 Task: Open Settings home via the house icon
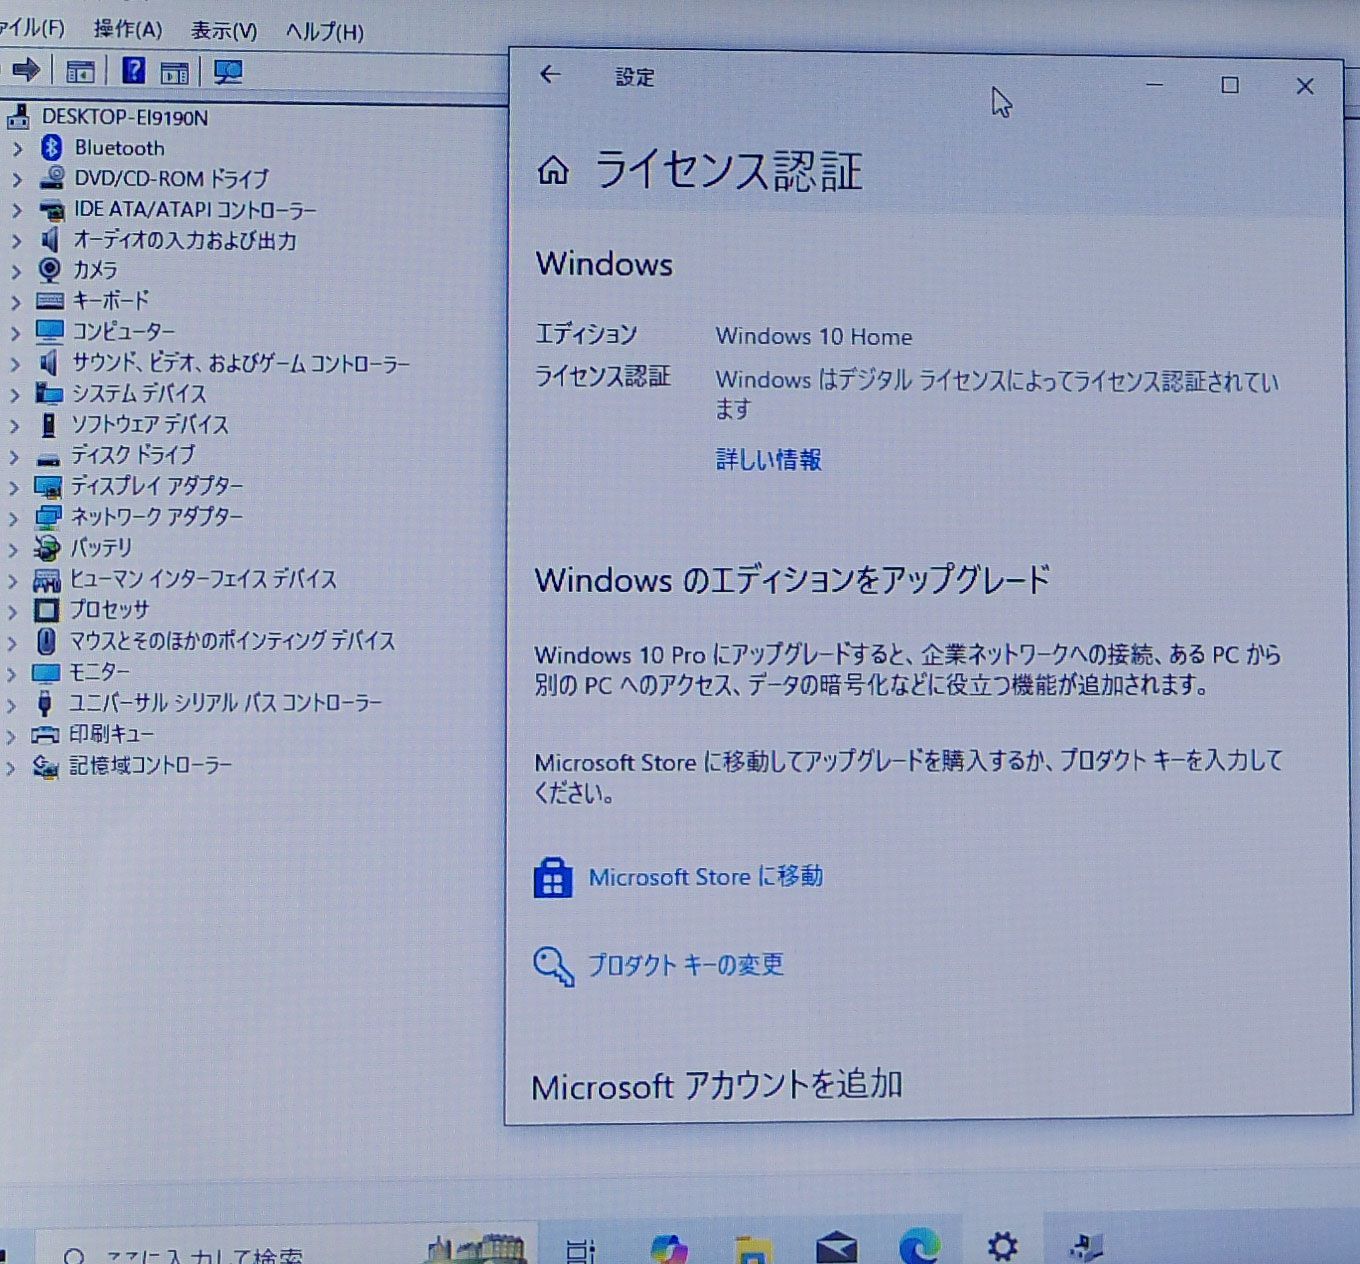click(x=553, y=170)
